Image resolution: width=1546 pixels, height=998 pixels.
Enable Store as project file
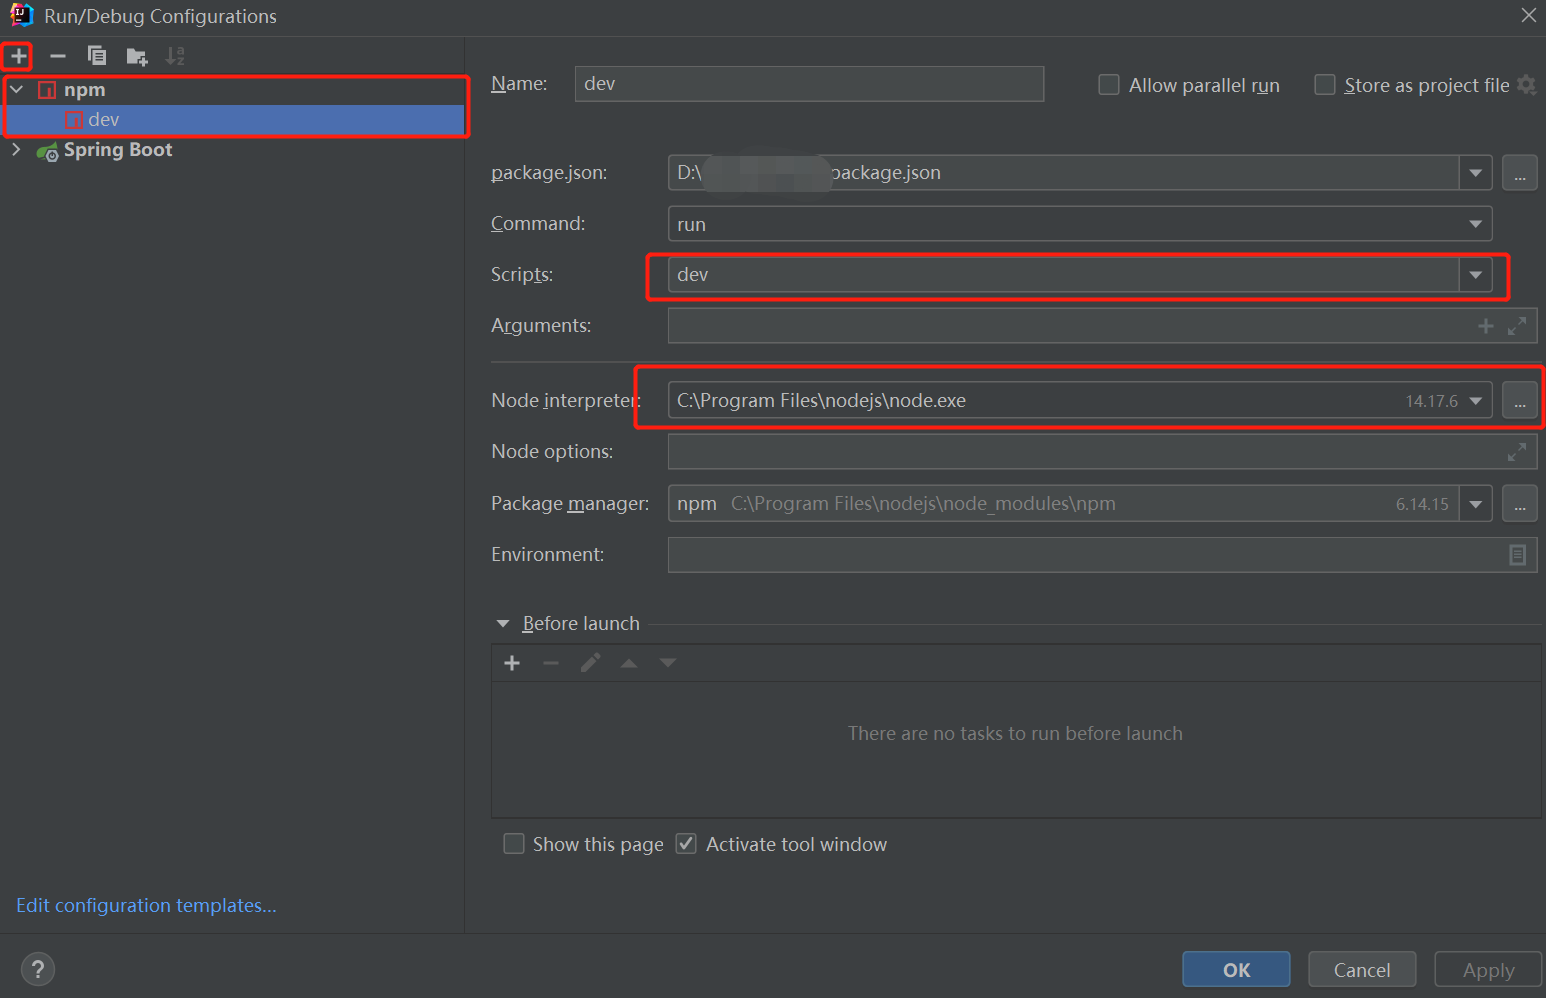(1325, 85)
